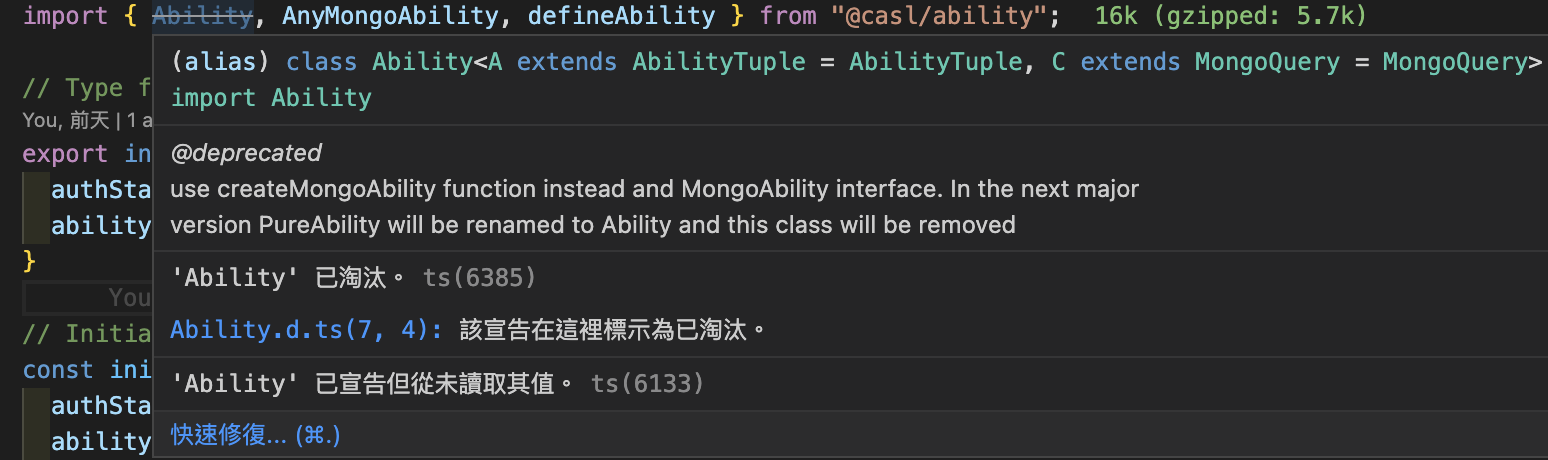This screenshot has width=1548, height=460.
Task: Click the 已宣告但從未讀取其值 ts(6133) message
Action: [437, 383]
